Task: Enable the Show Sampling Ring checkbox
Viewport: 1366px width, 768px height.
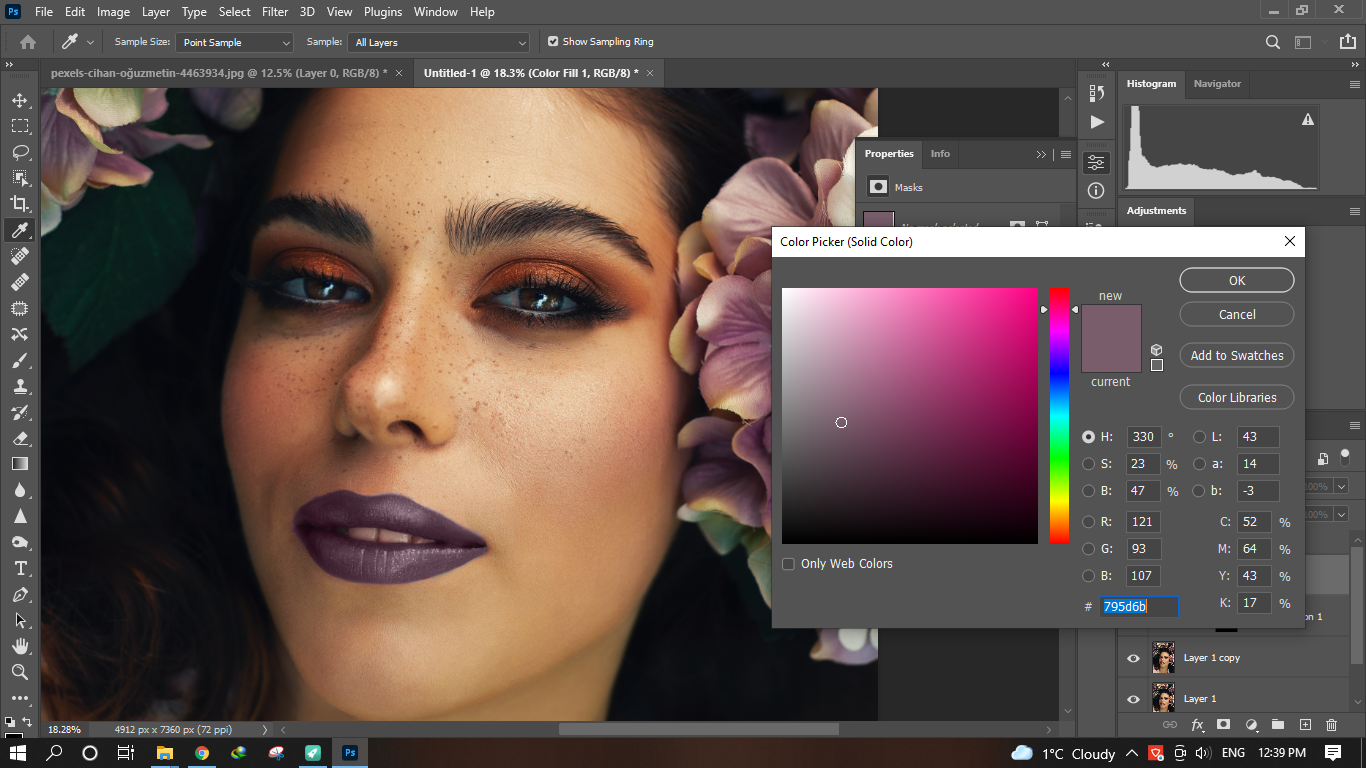Action: [553, 42]
